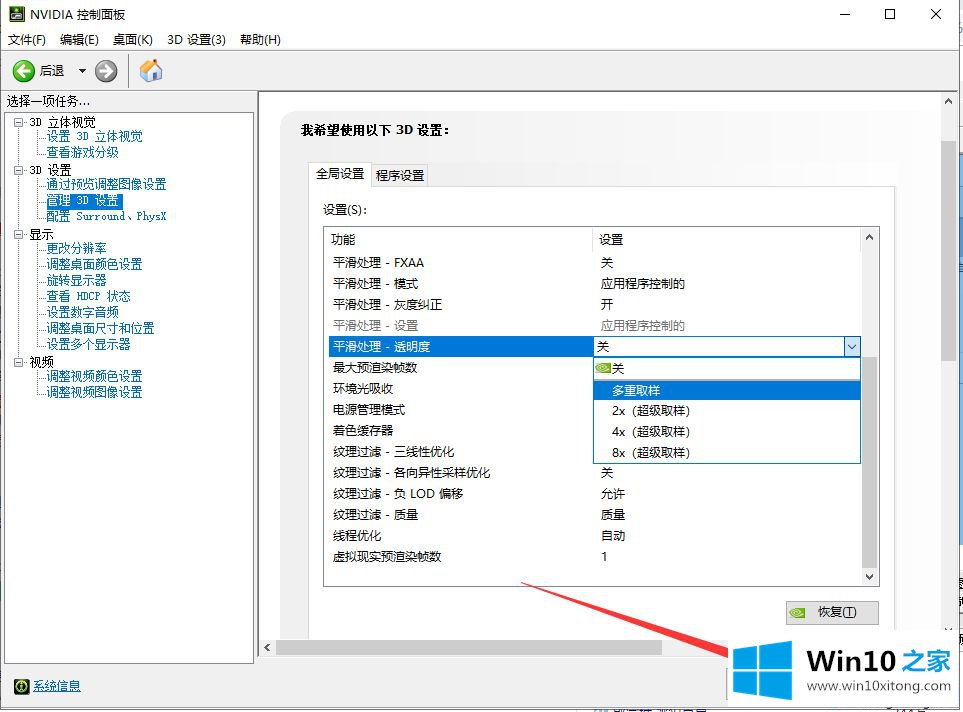Open 查看 HDCP 状态 task
Viewport: 963px width, 712px height.
point(88,296)
